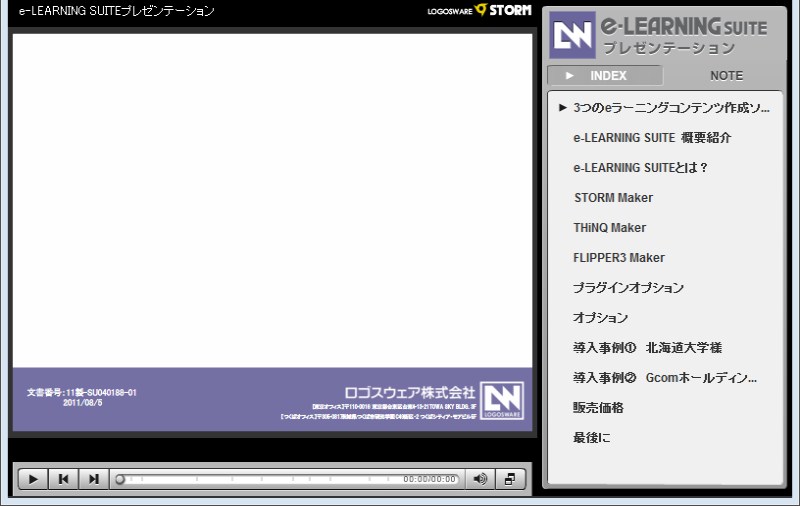Screen dimensions: 800x506
Task: Jump to the FLIPPER3 Maker chapter
Action: click(x=618, y=258)
